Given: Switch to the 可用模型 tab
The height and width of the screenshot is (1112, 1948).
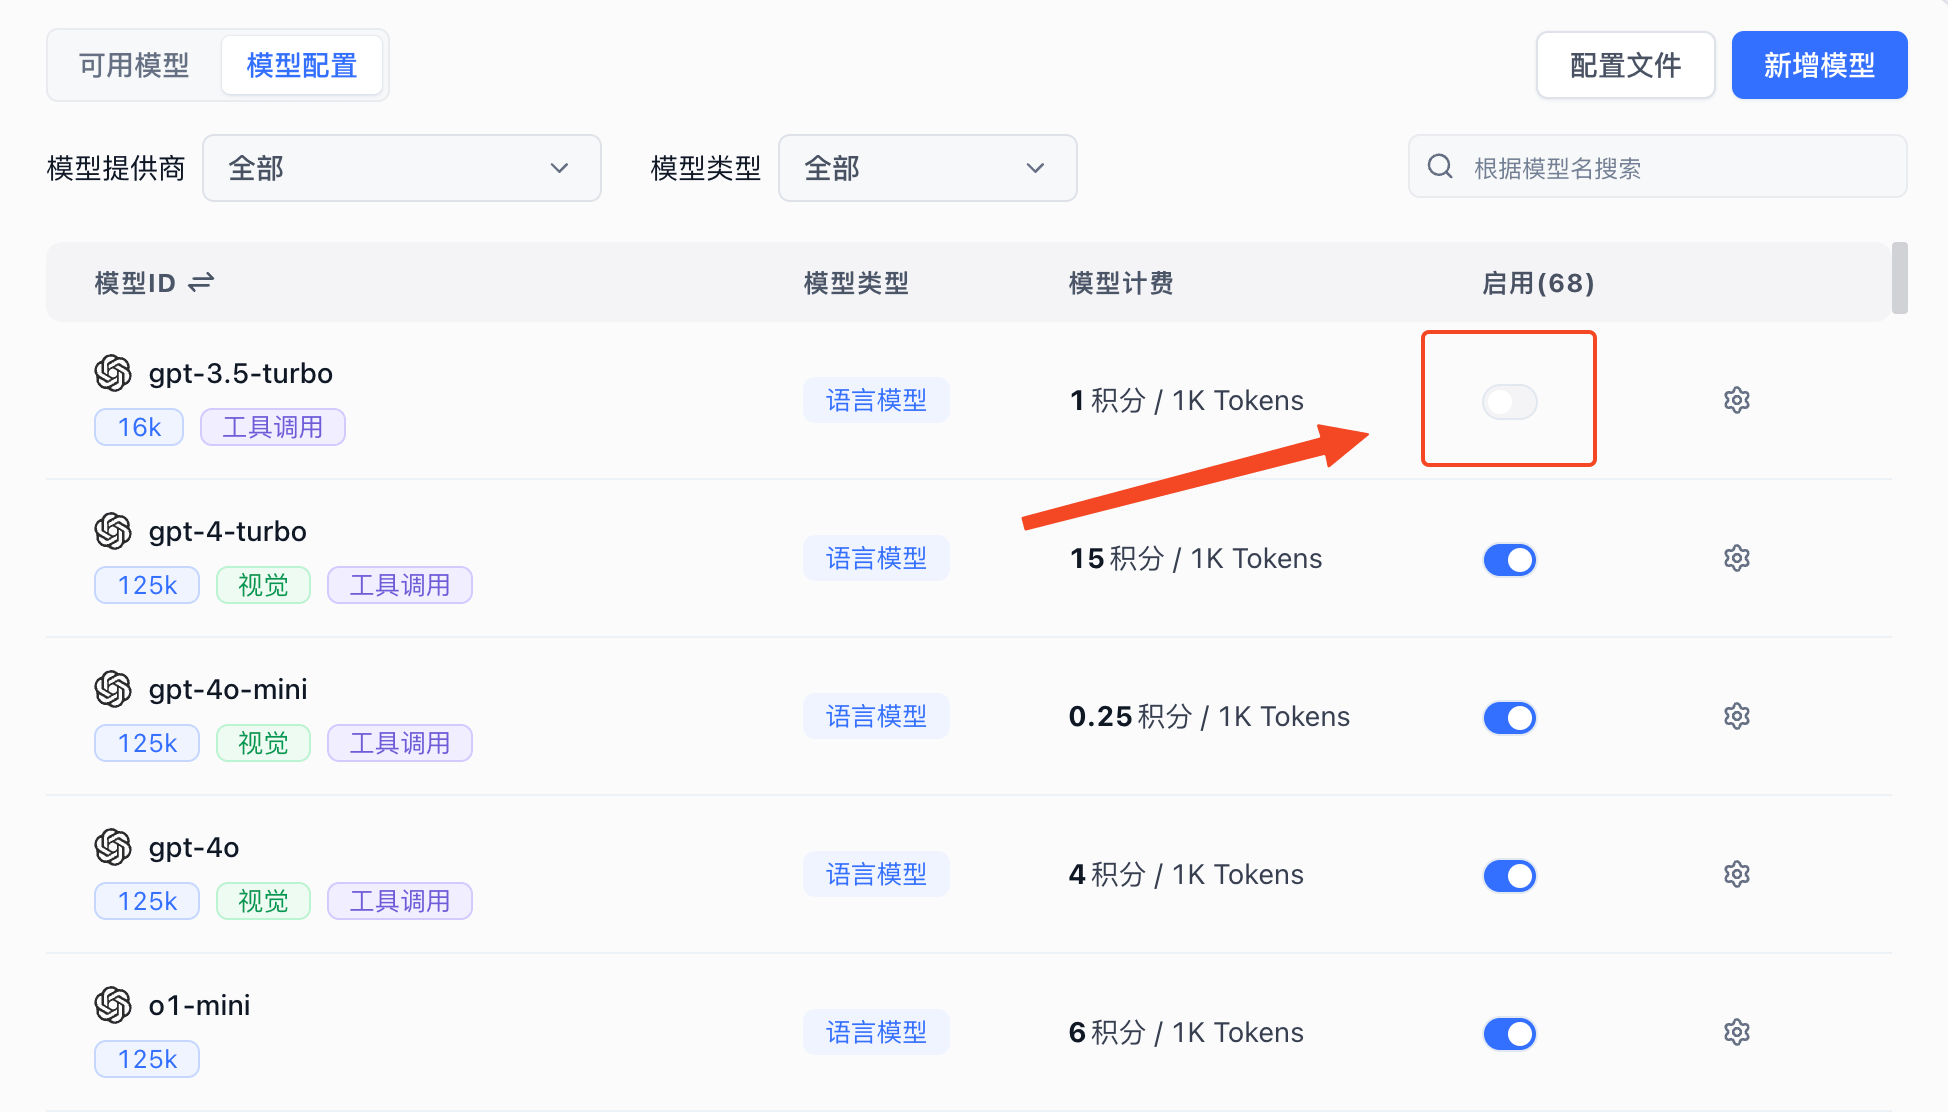Looking at the screenshot, I should pos(134,66).
